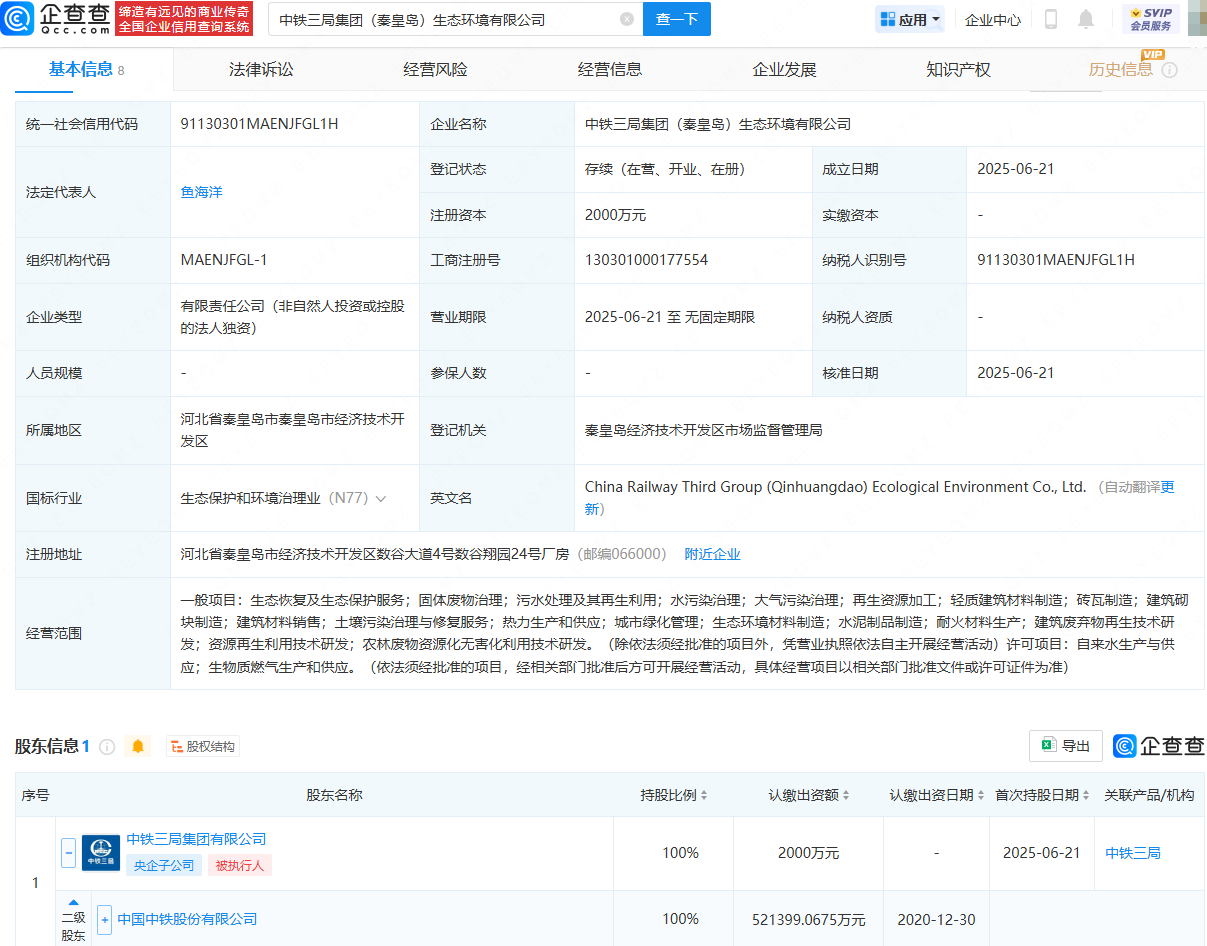Select credit code 91130301MAENJFGL1H in first row
Screen dimensions: 1207x946
pos(259,124)
